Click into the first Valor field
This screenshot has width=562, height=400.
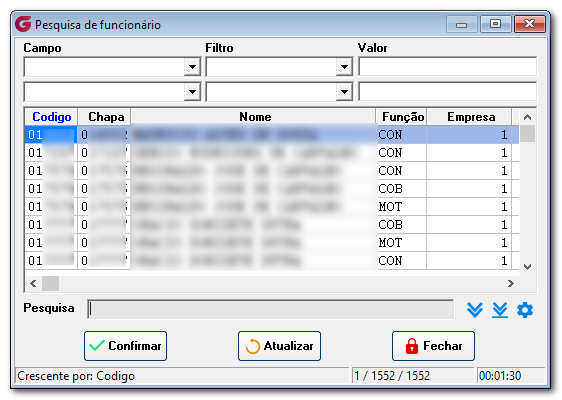pyautogui.click(x=447, y=67)
